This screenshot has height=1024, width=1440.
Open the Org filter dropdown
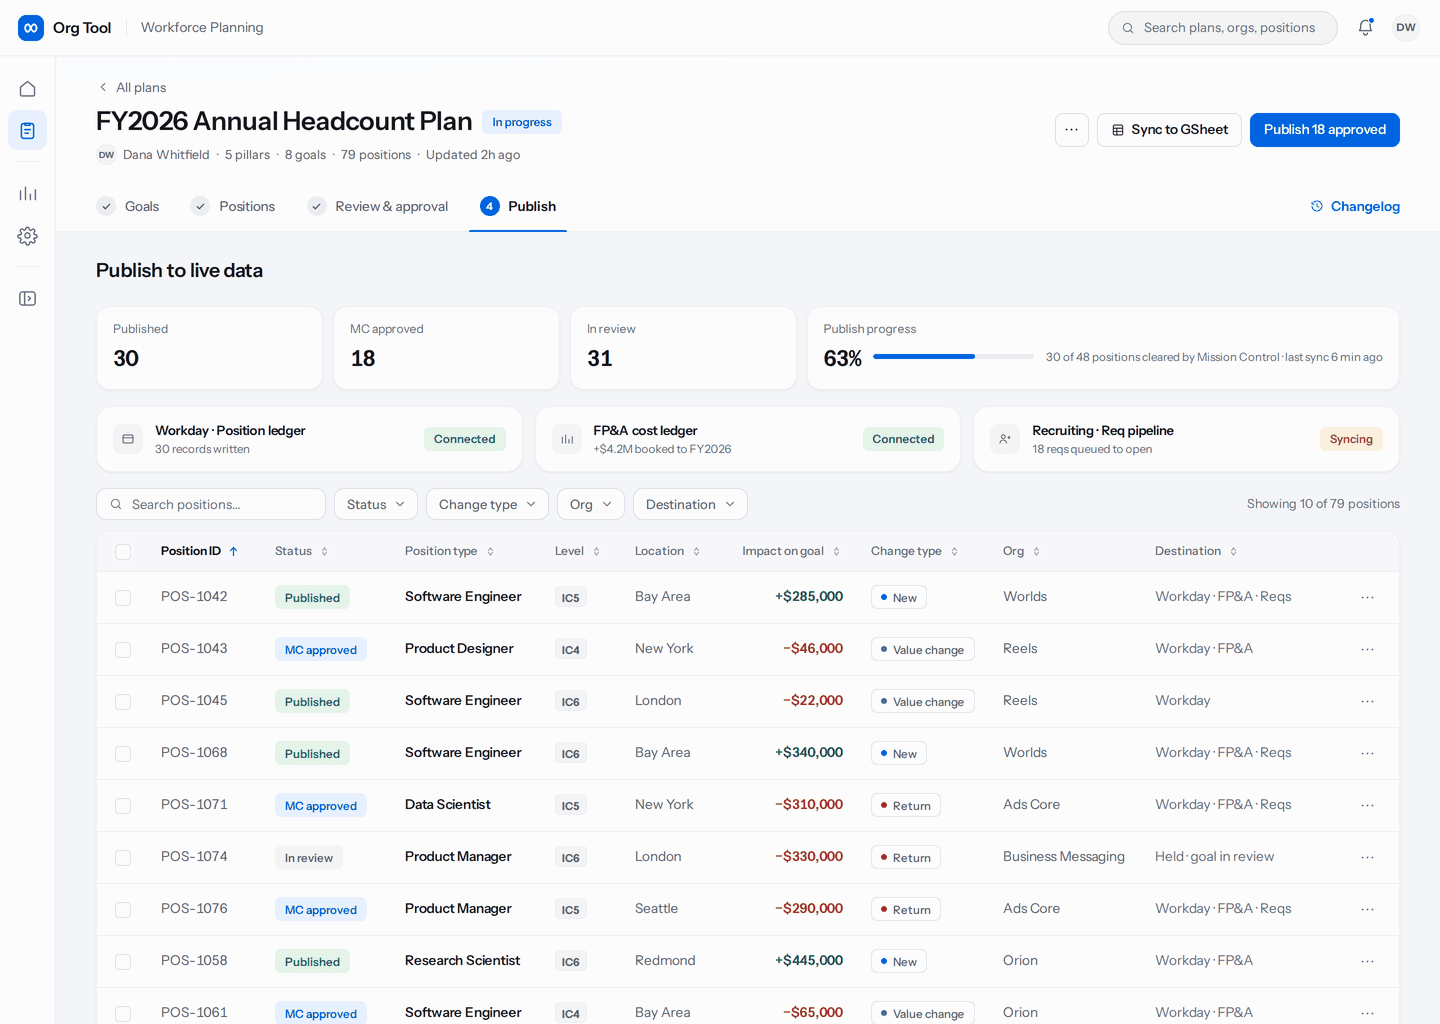(x=591, y=504)
